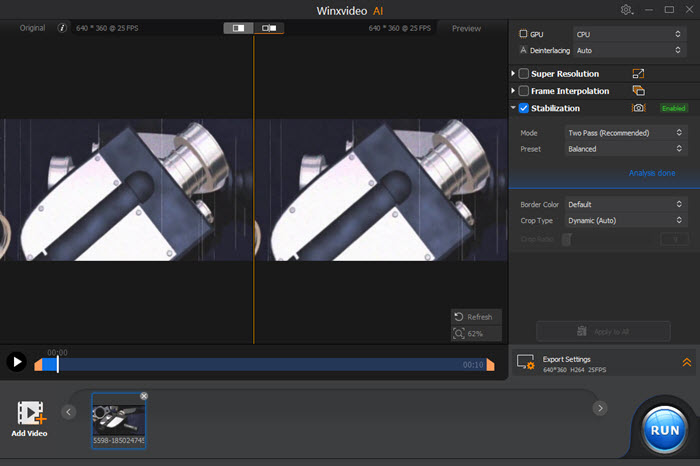The image size is (700, 466).
Task: Click the Stabilization camera icon
Action: [x=639, y=108]
